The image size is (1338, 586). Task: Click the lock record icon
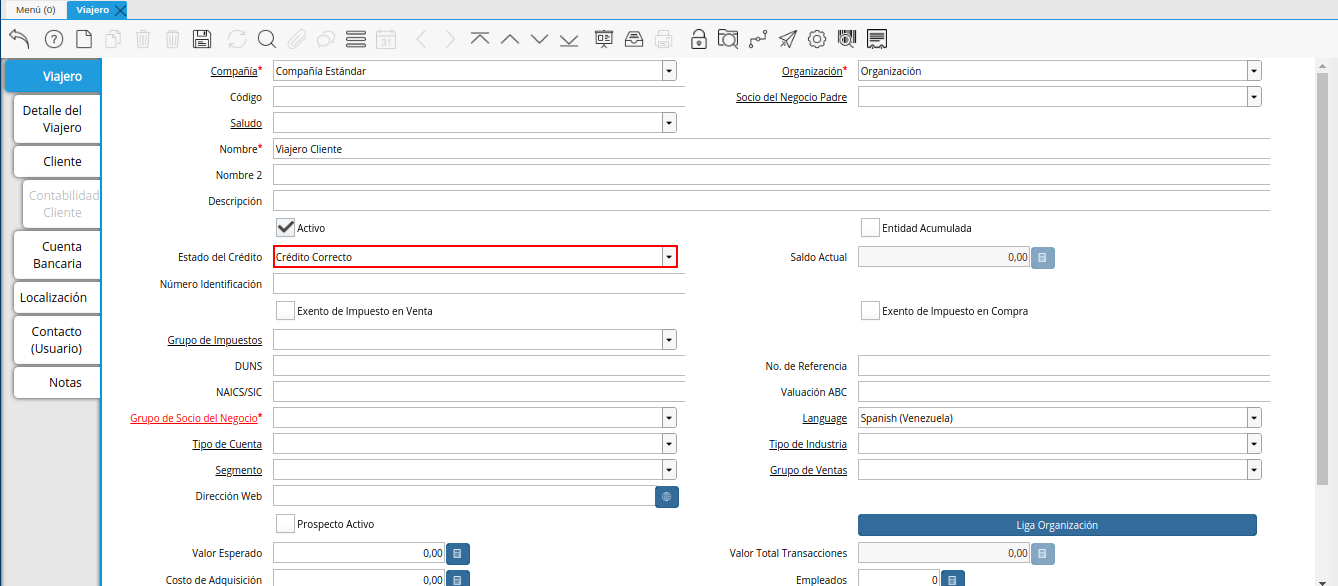pyautogui.click(x=699, y=39)
